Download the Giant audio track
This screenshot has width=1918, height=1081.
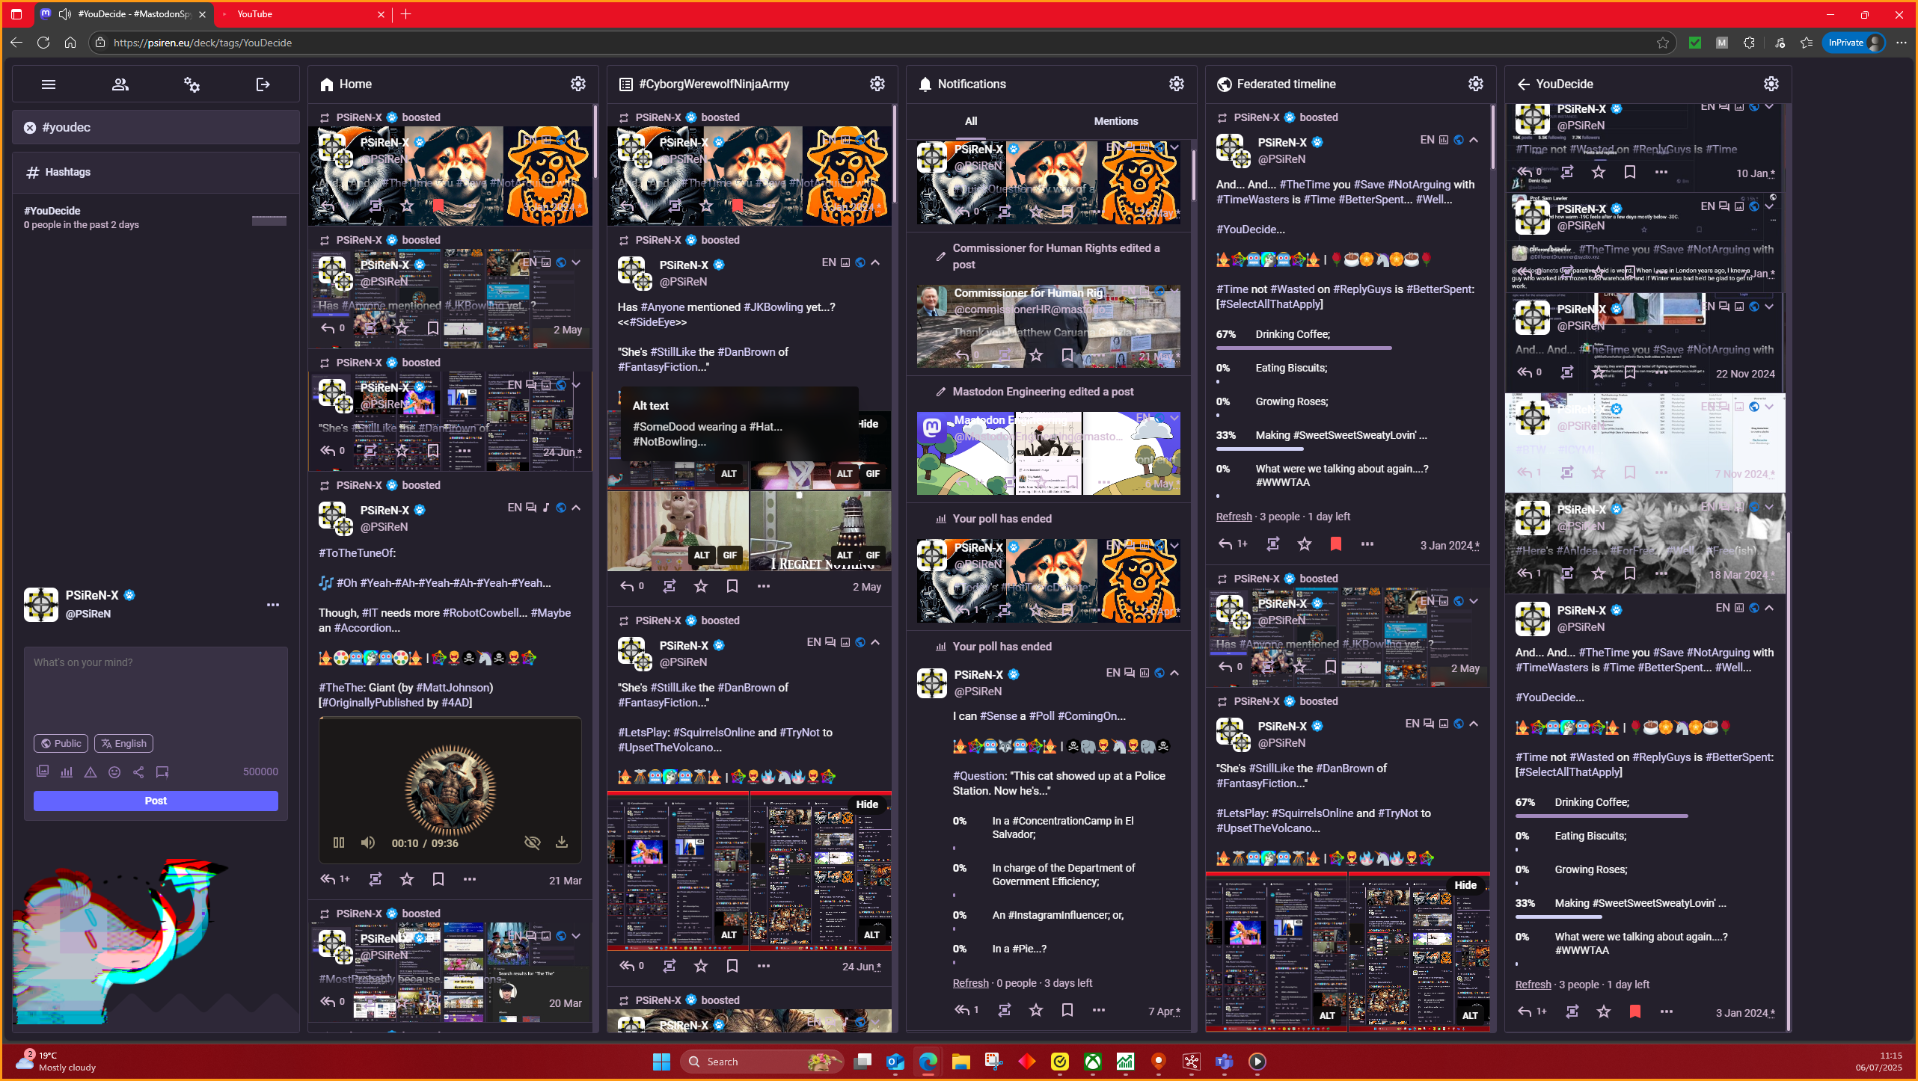[x=562, y=842]
